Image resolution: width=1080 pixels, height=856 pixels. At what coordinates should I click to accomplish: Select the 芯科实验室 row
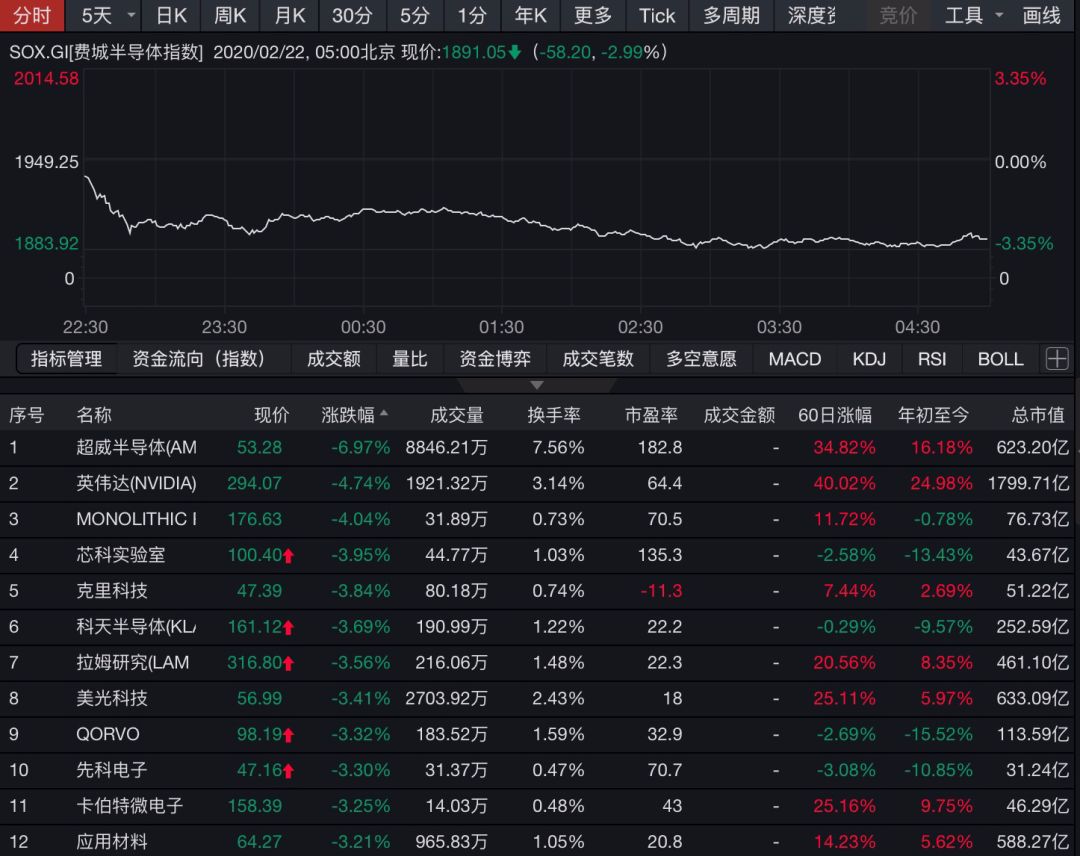pyautogui.click(x=537, y=555)
